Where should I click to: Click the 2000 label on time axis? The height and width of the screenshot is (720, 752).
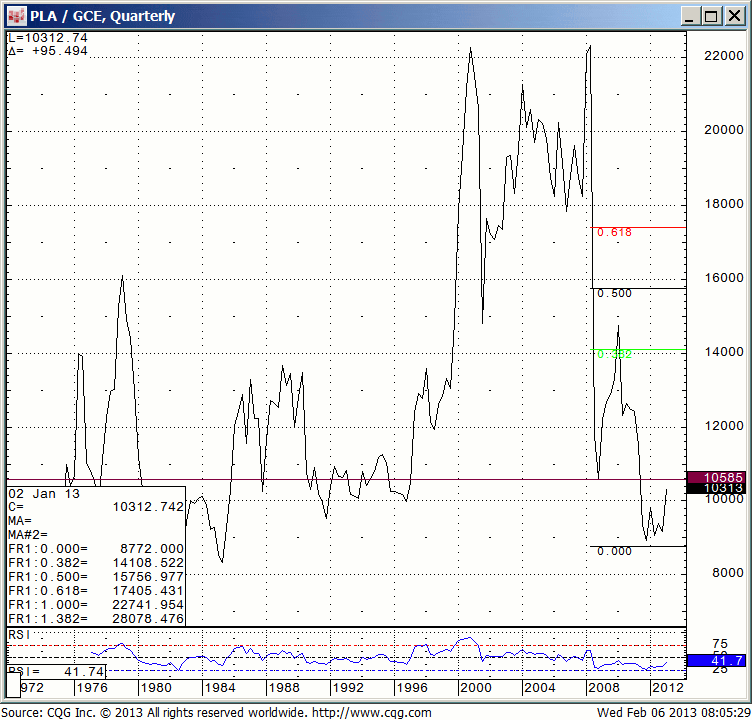point(476,688)
